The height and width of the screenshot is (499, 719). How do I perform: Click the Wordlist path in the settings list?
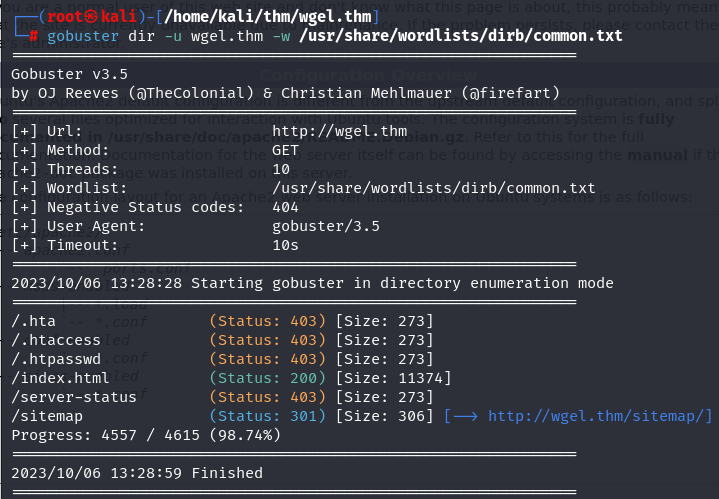[x=433, y=188]
